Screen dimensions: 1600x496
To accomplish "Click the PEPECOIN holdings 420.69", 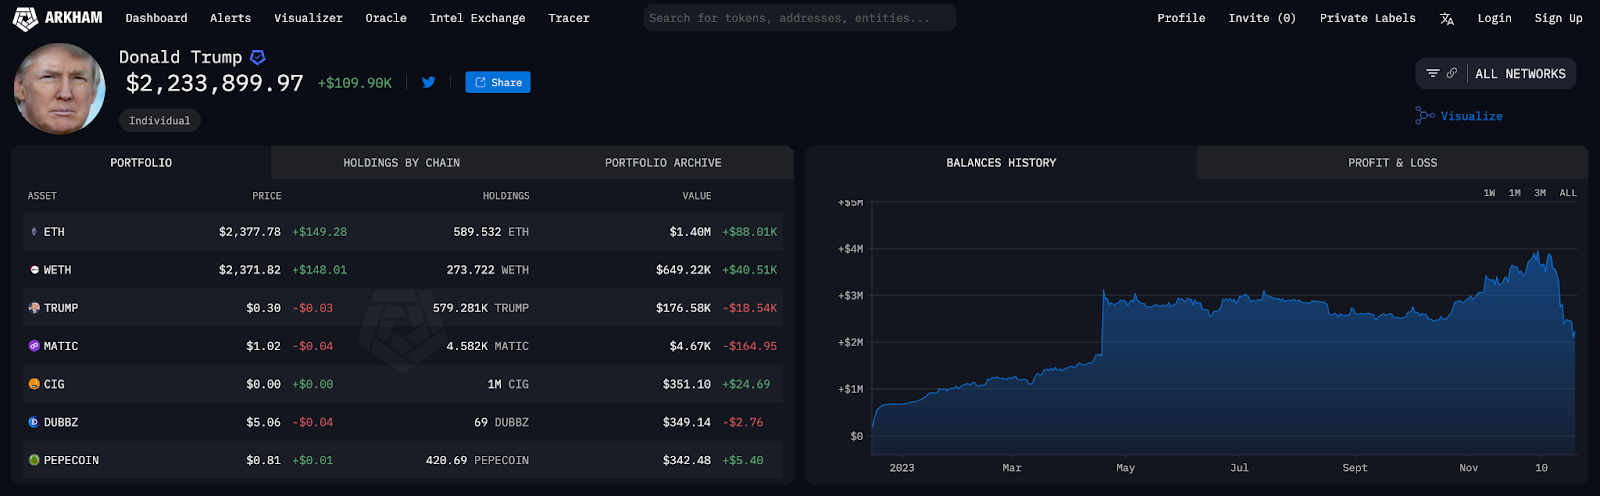I will [x=446, y=460].
